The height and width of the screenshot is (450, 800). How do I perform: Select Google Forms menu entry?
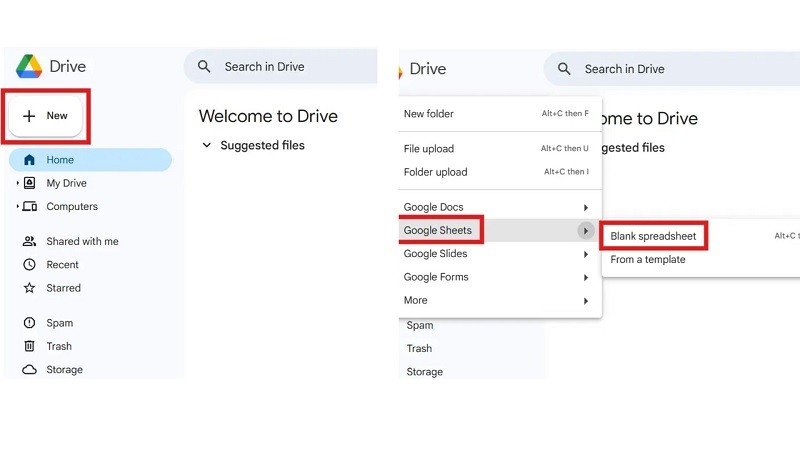[500, 277]
